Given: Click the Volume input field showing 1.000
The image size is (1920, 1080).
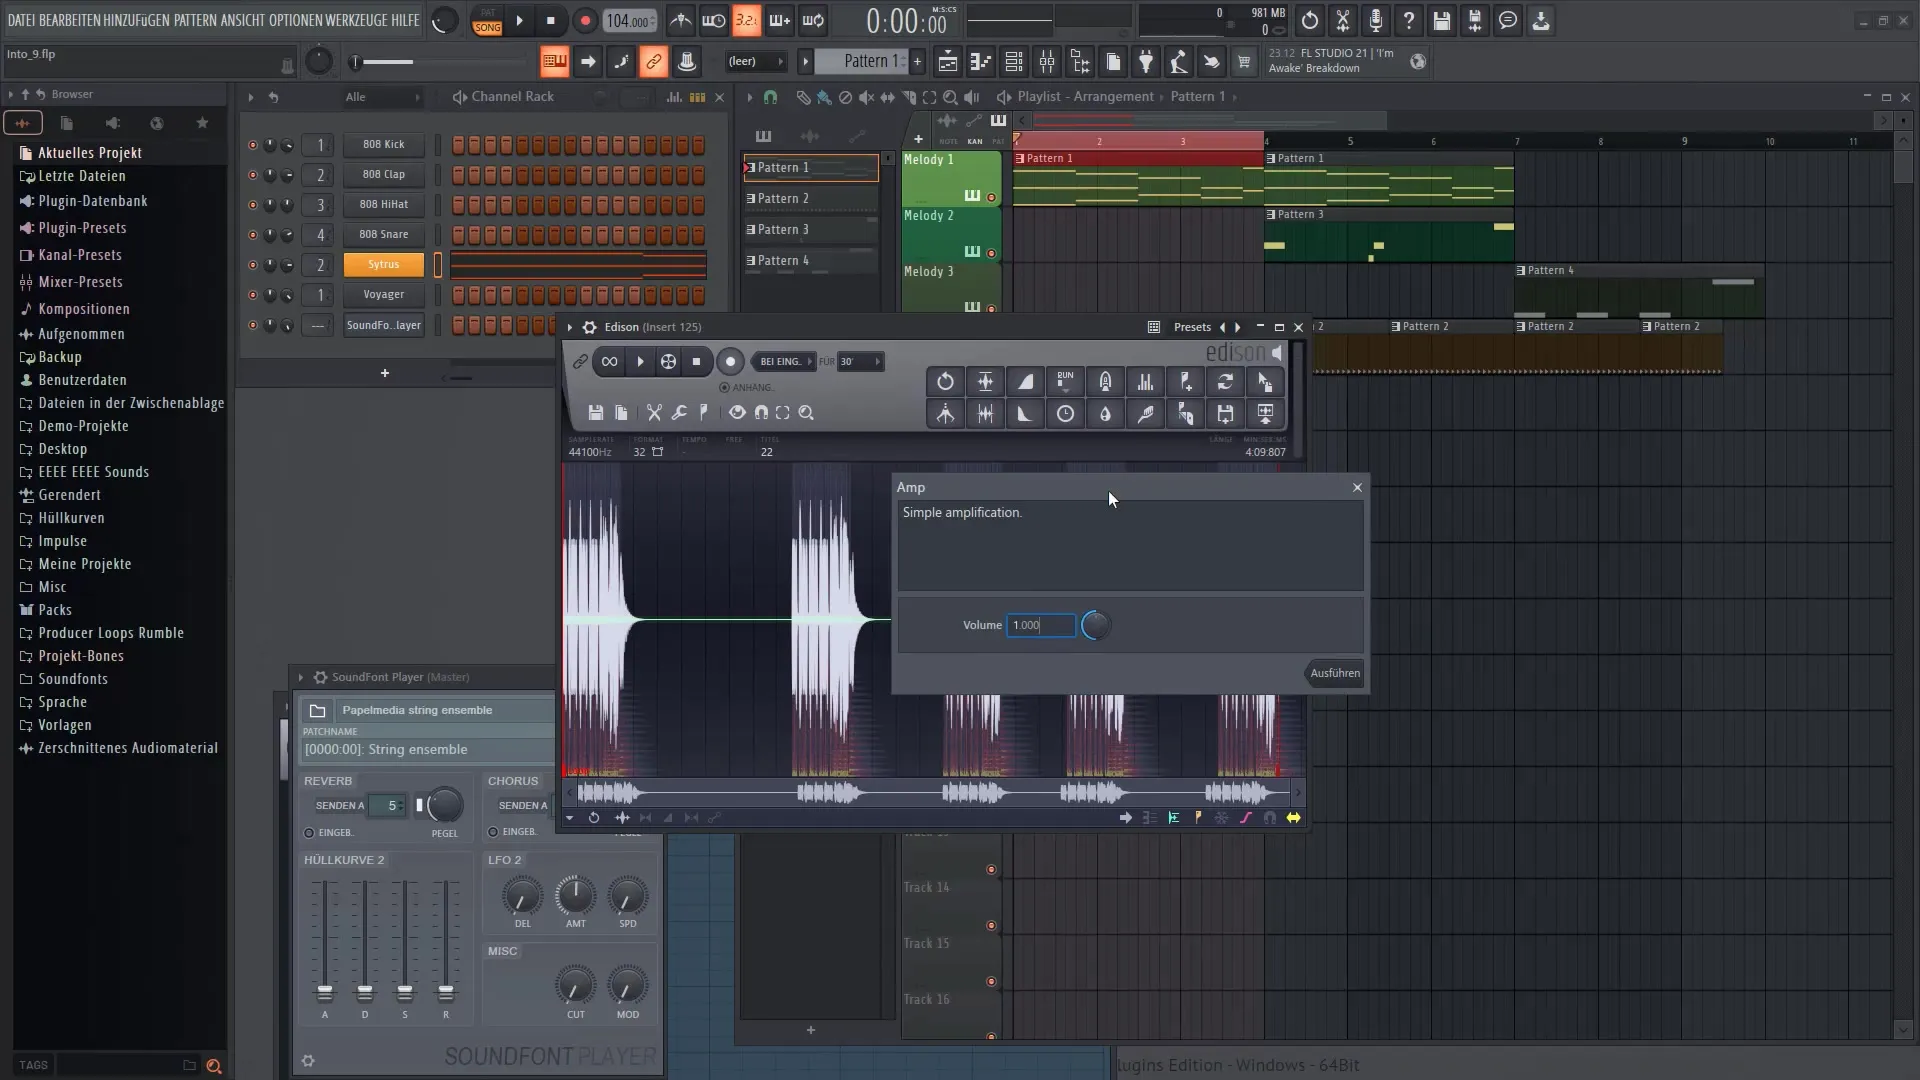Looking at the screenshot, I should pos(1041,625).
